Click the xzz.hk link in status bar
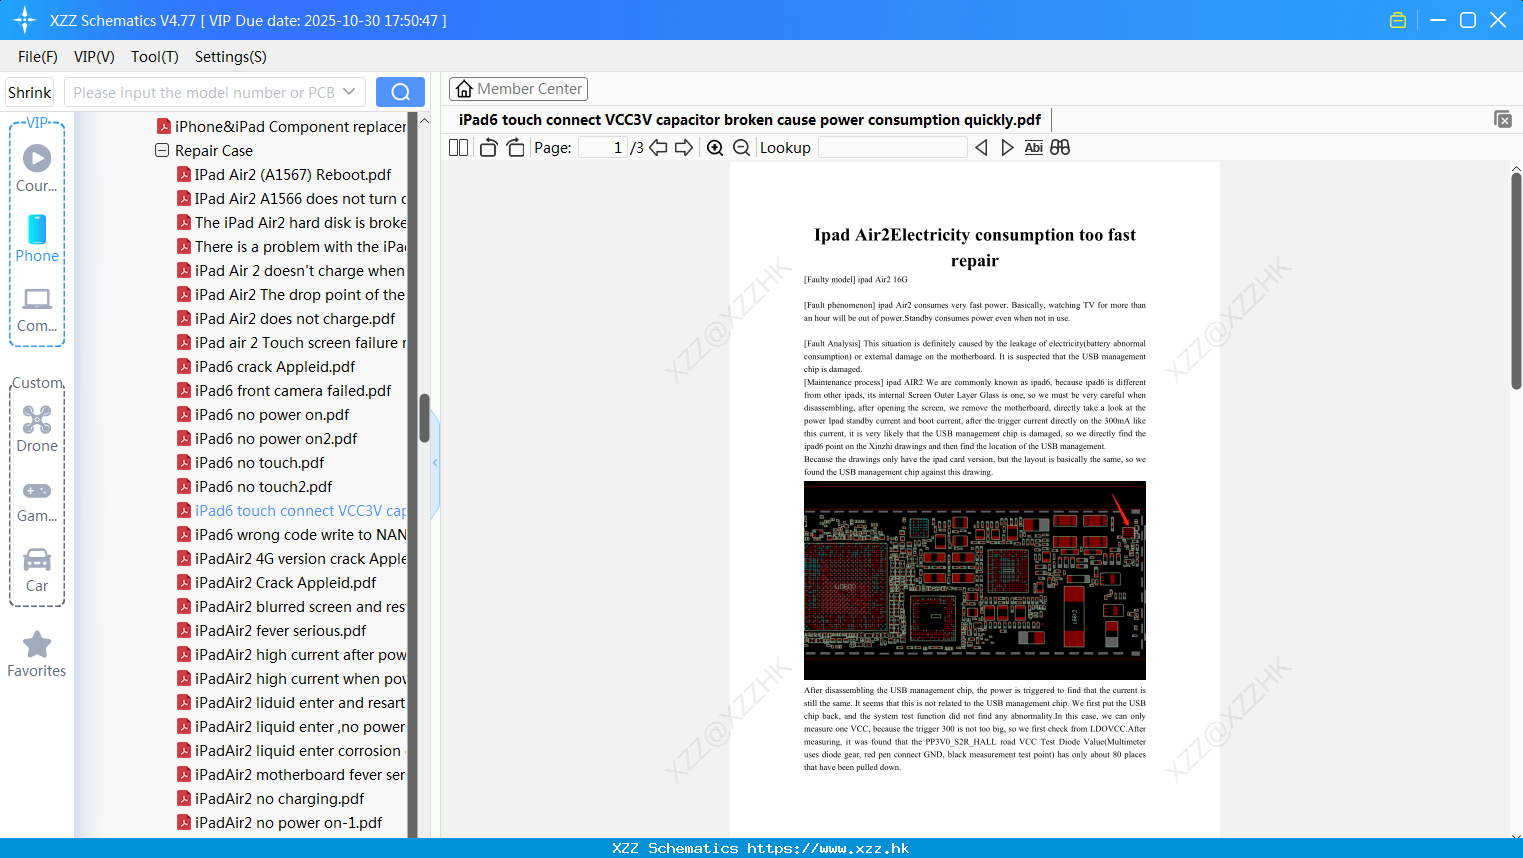The width and height of the screenshot is (1523, 858). (828, 848)
